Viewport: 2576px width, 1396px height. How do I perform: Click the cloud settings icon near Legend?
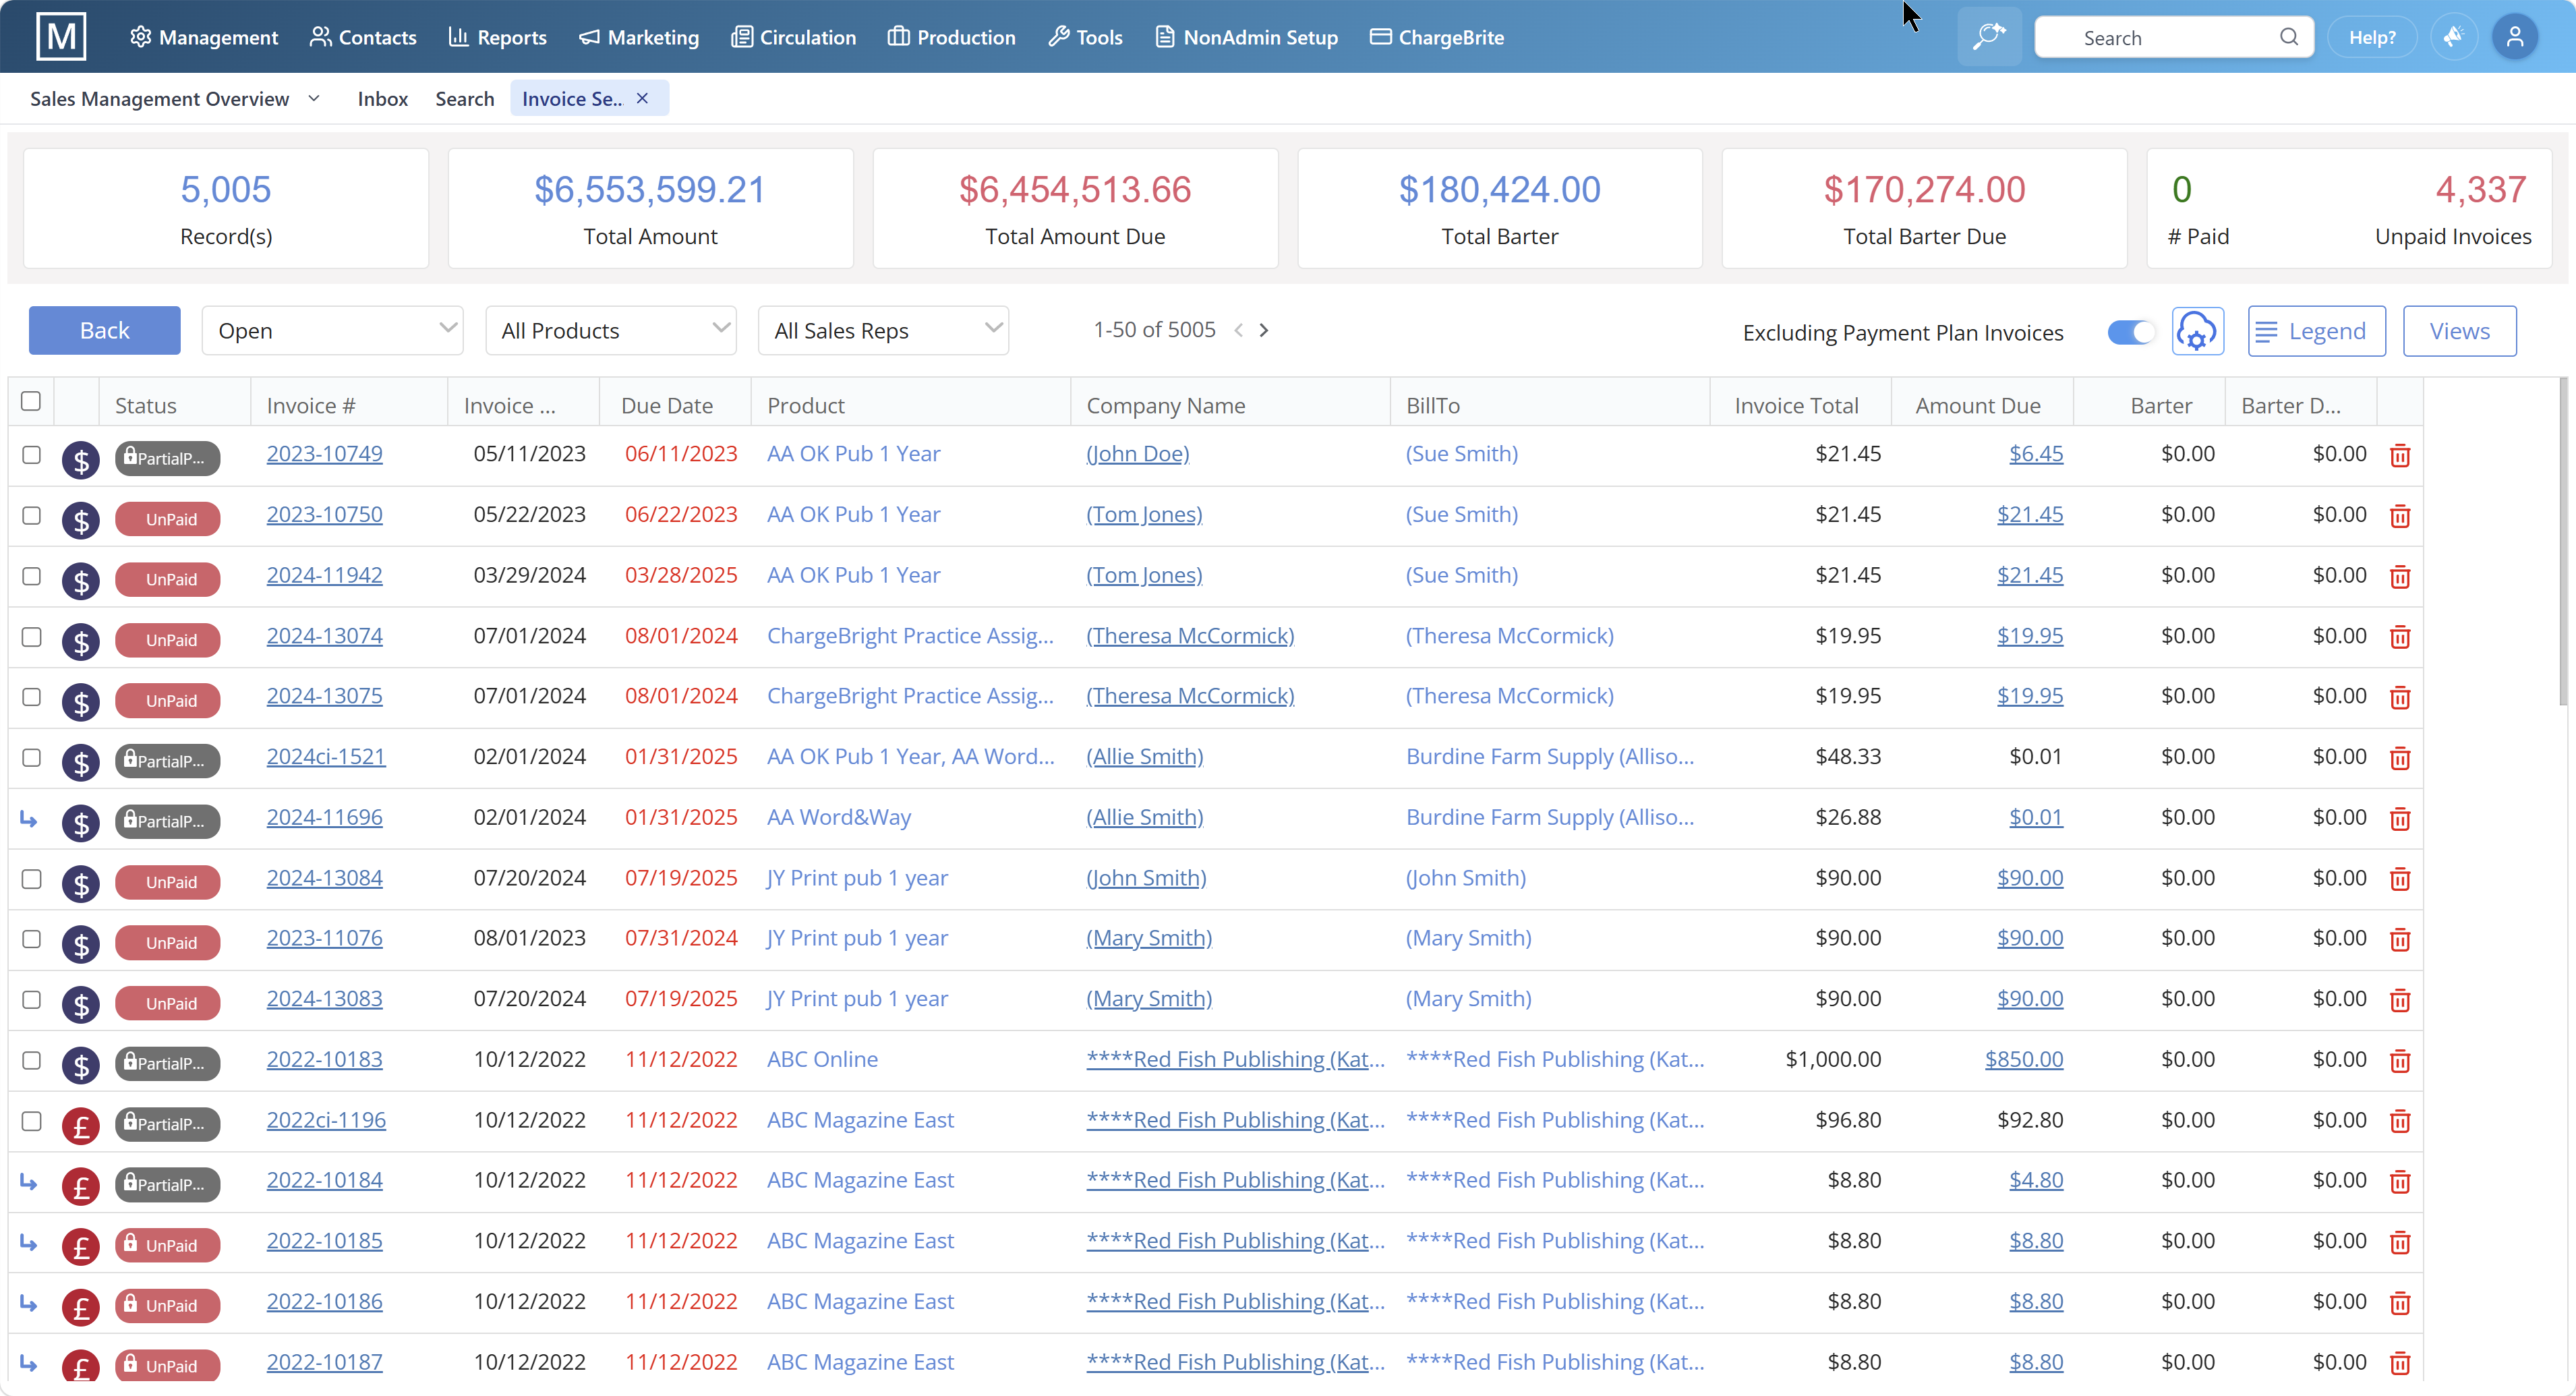tap(2197, 331)
